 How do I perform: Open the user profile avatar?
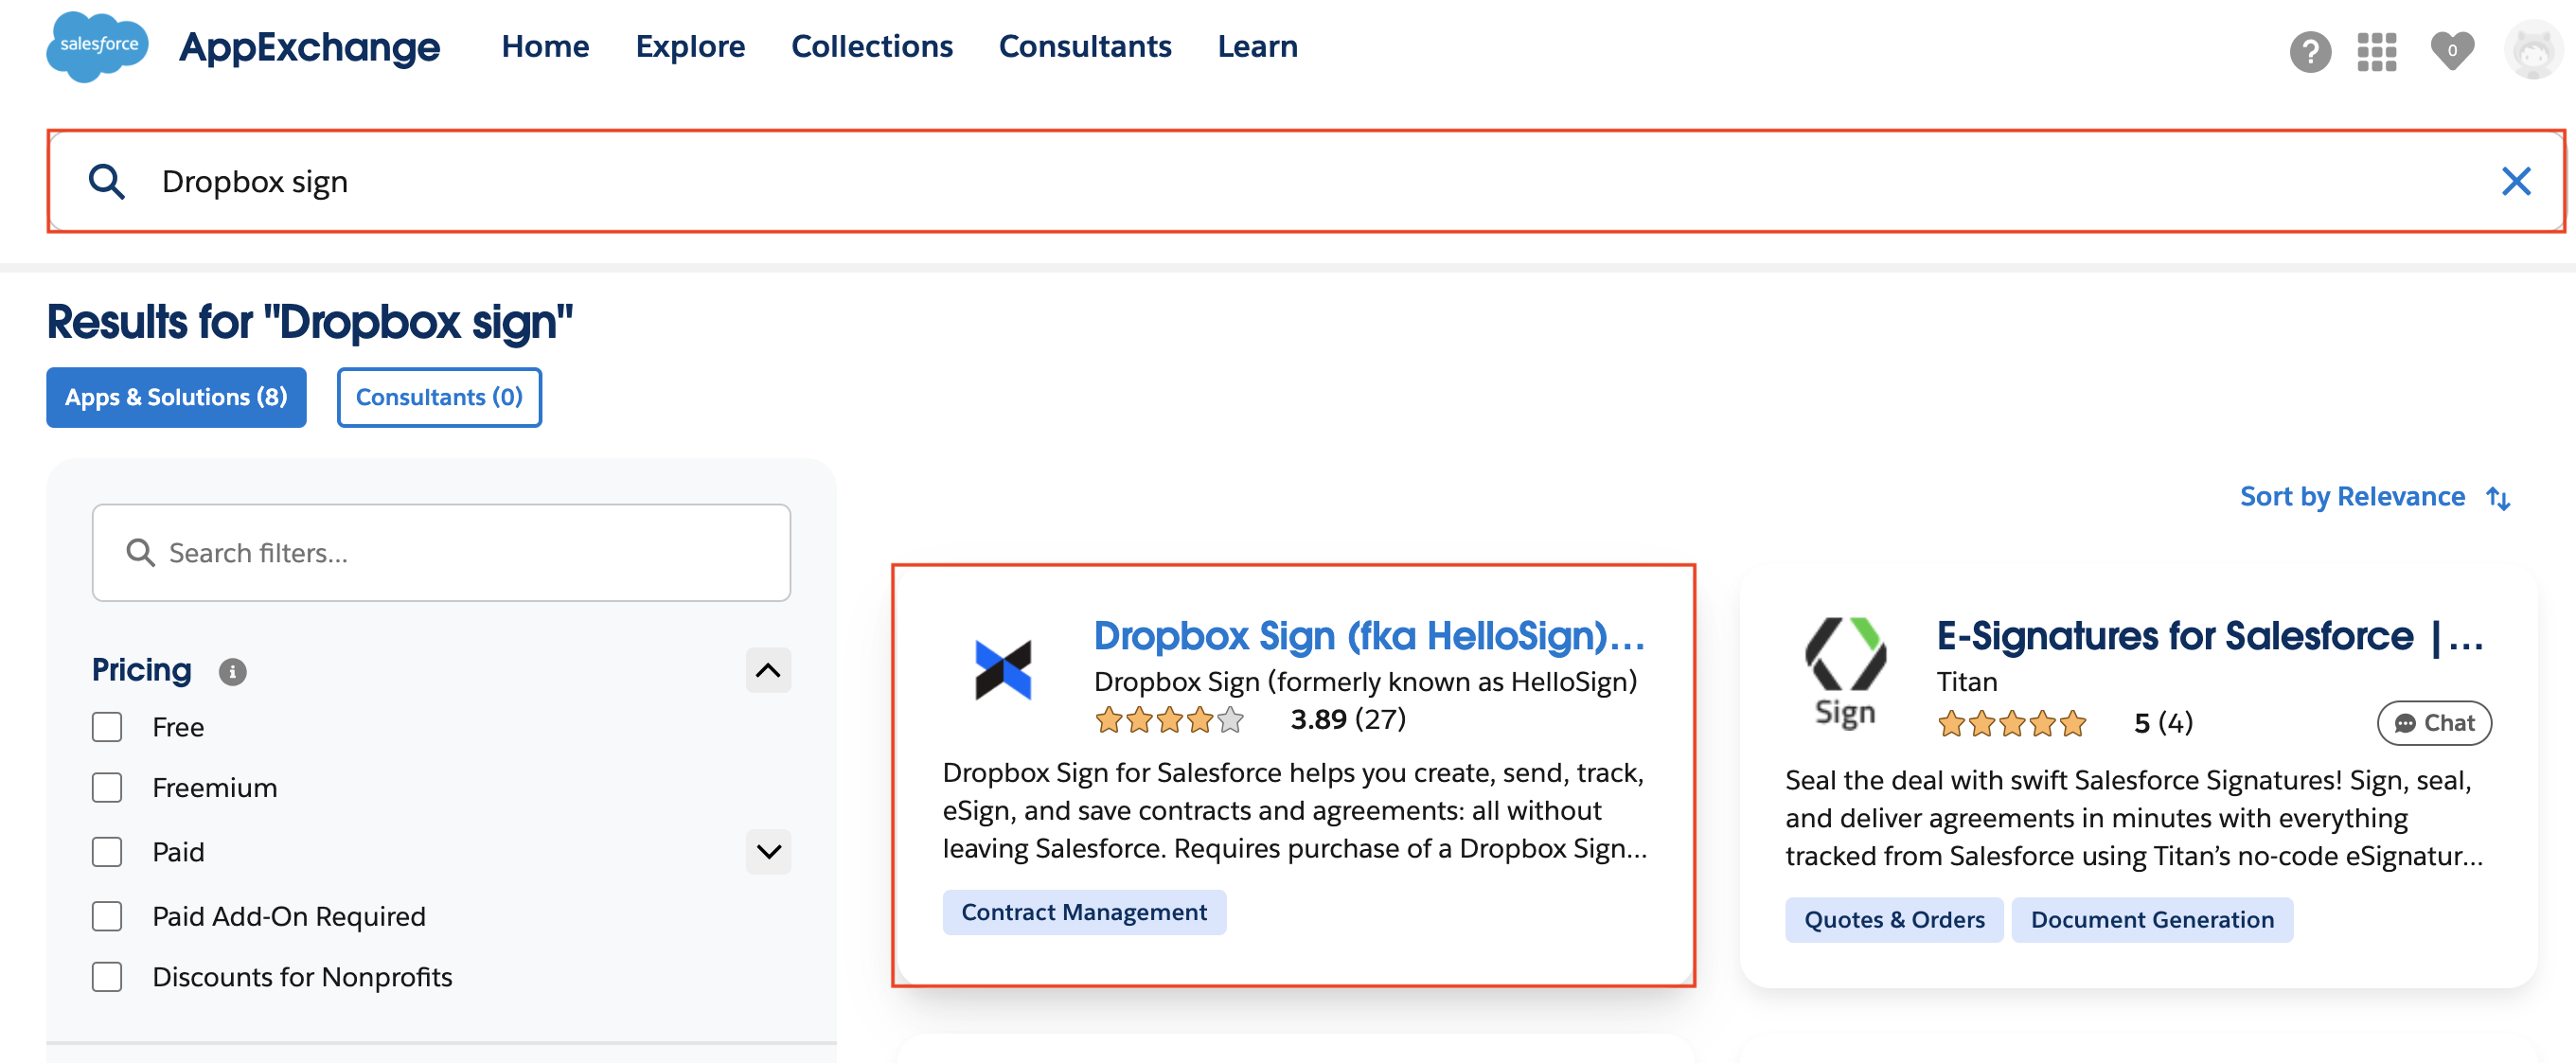click(x=2533, y=50)
